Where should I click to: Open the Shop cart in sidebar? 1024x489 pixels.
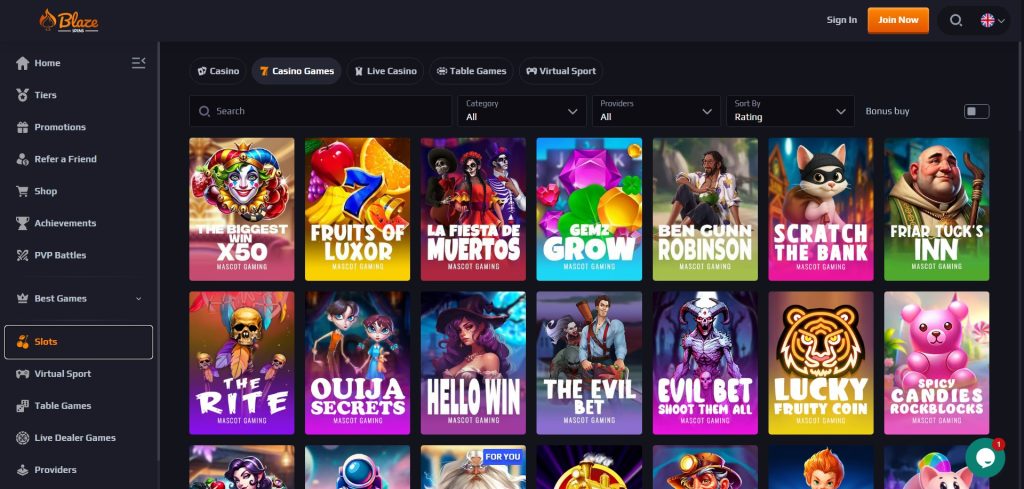point(23,191)
